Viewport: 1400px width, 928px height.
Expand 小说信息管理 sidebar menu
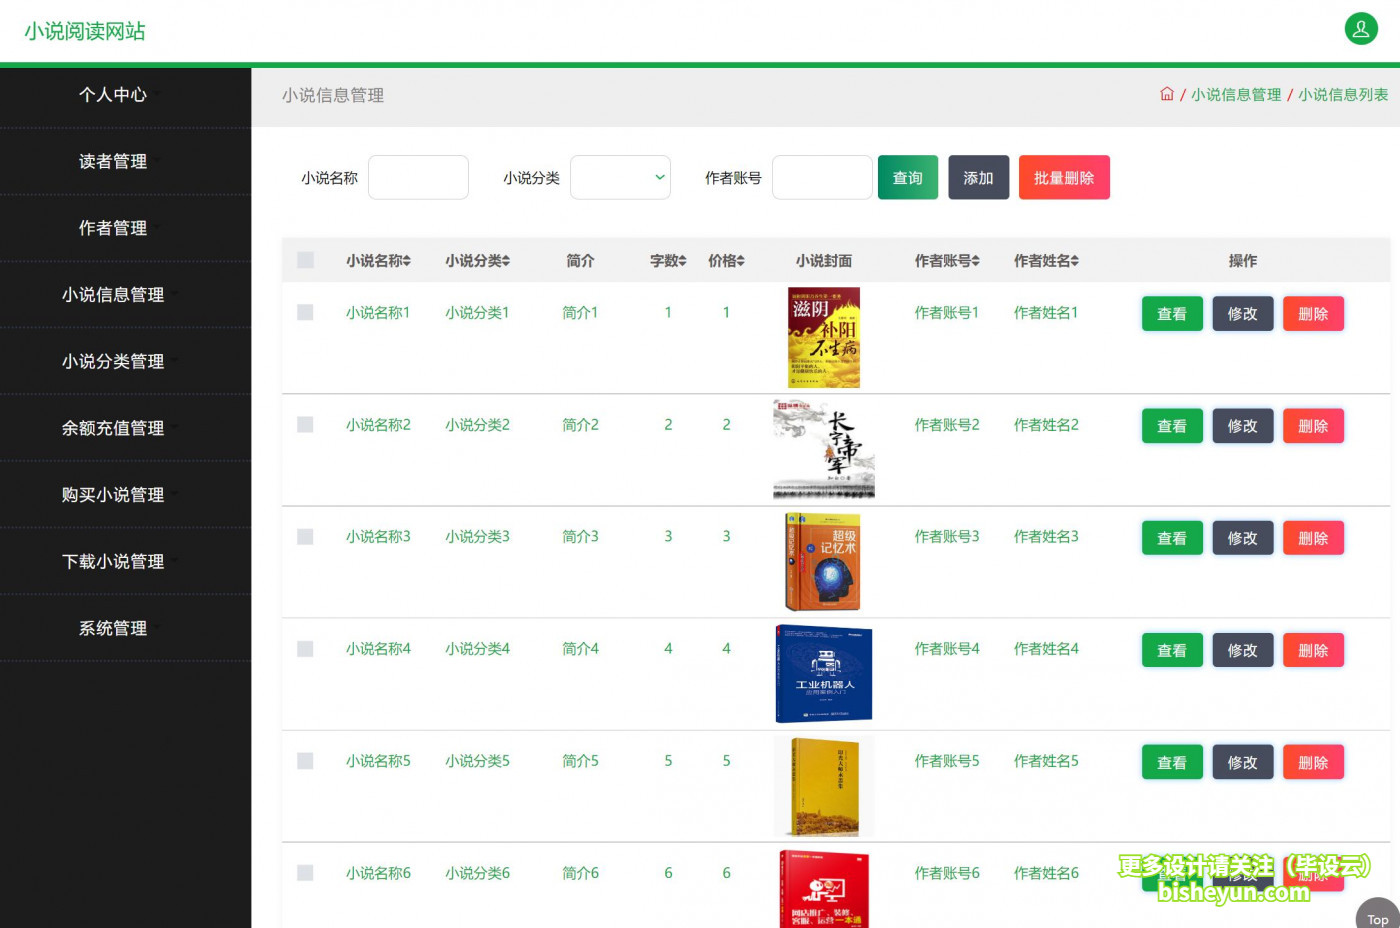(x=125, y=295)
